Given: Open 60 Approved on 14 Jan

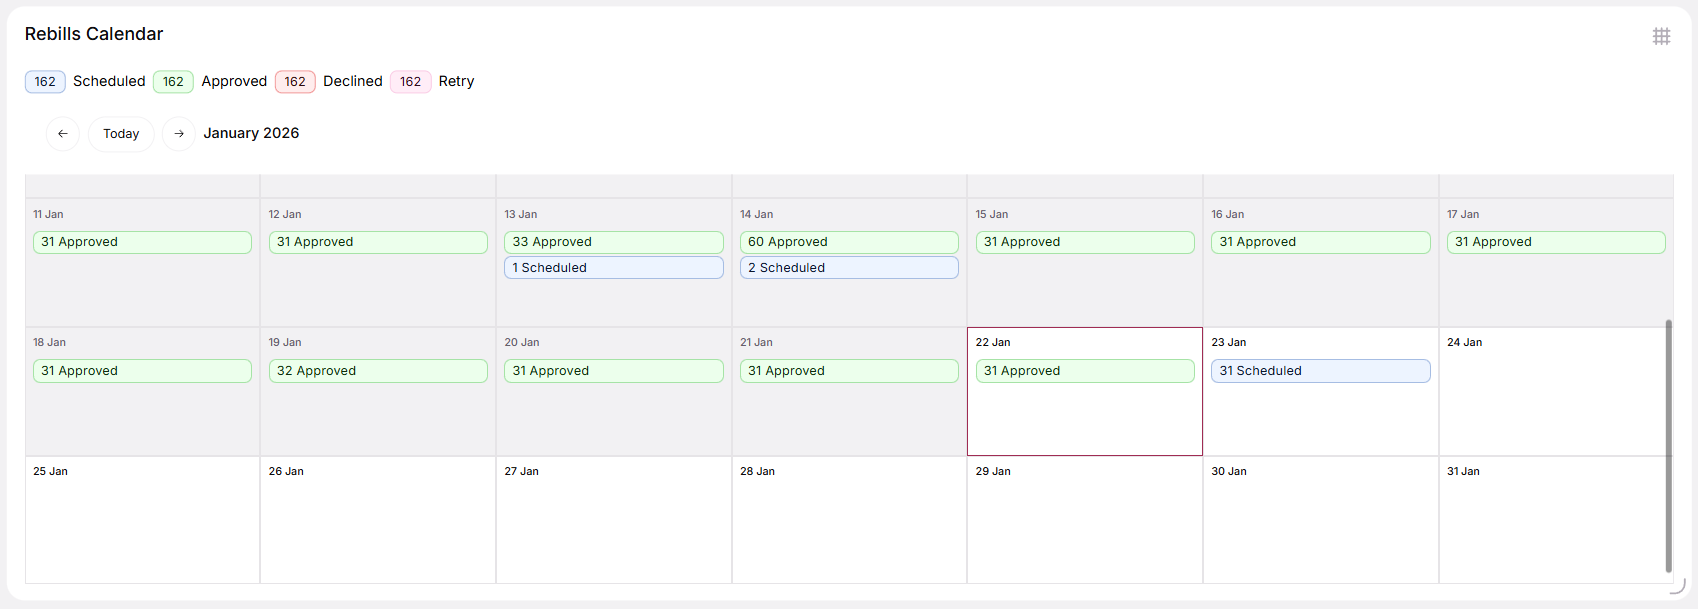Looking at the screenshot, I should [849, 242].
